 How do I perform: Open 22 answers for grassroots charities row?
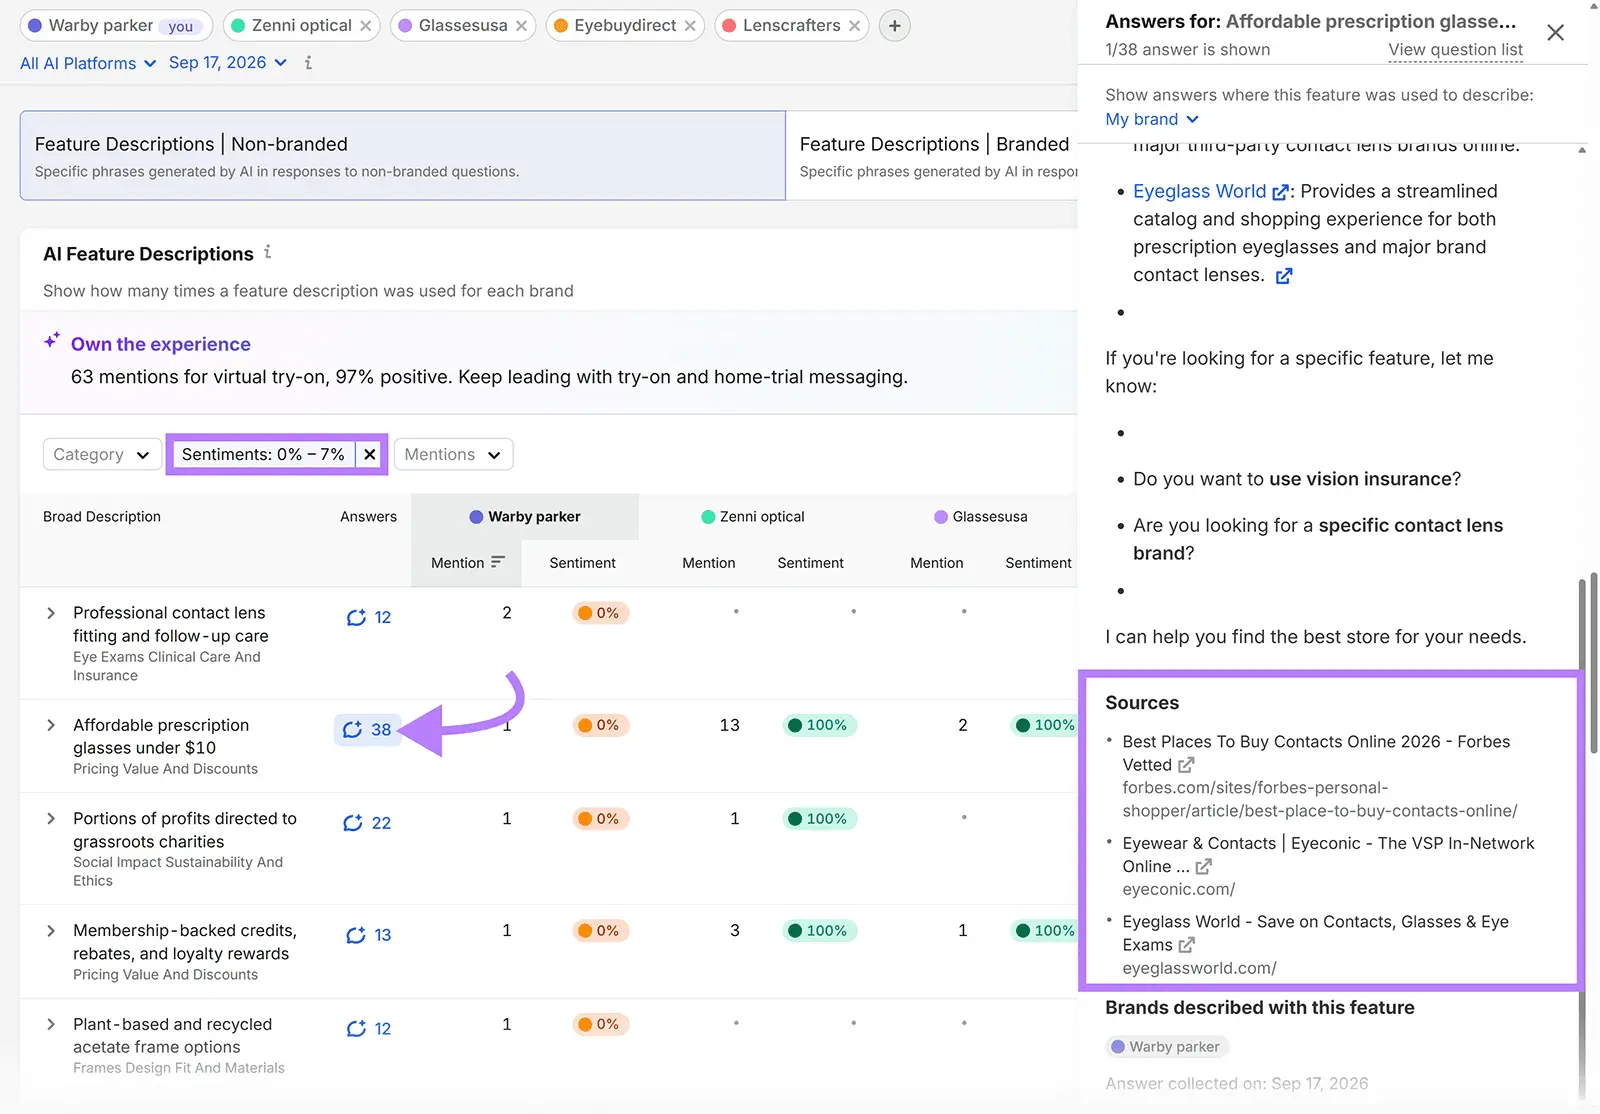coord(367,823)
